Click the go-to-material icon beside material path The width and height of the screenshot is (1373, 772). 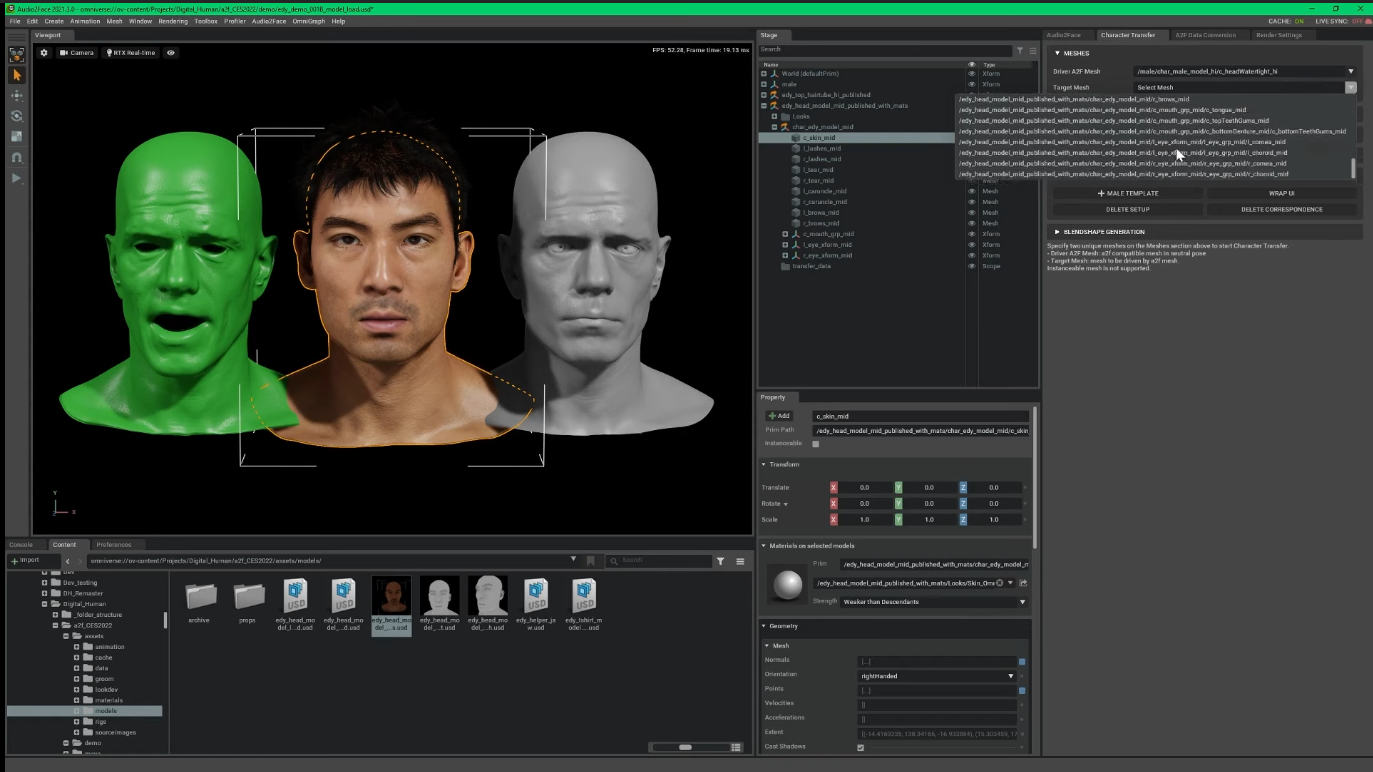pyautogui.click(x=1023, y=583)
